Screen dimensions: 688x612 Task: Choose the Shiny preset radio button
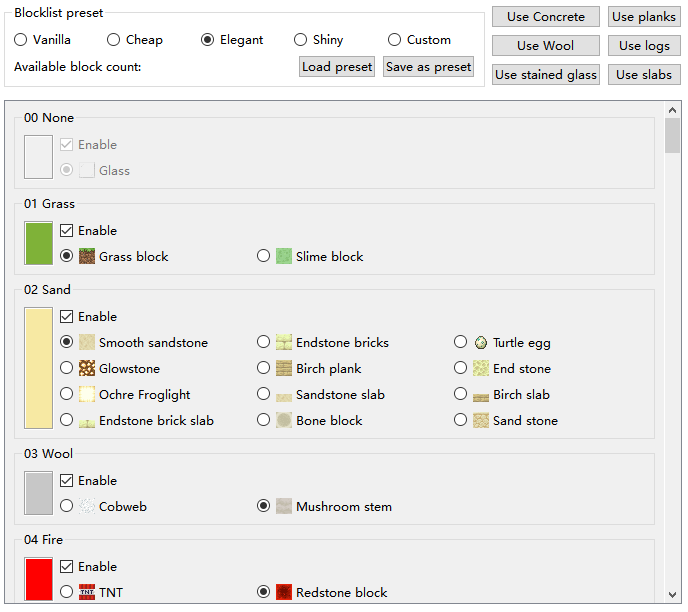pos(301,40)
